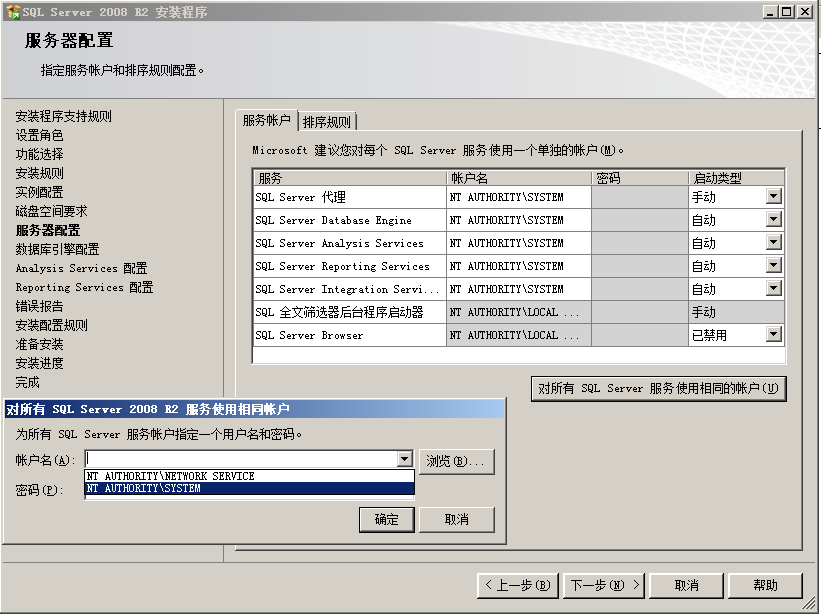The height and width of the screenshot is (614, 821).
Task: Click 安装配置规则 step in sidebar
Action: tap(51, 325)
